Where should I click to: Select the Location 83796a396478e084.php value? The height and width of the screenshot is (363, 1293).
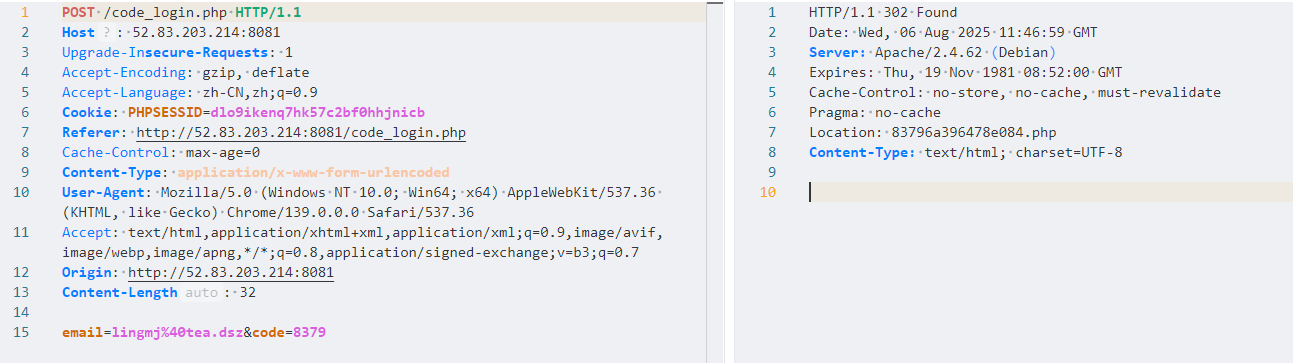coord(974,132)
